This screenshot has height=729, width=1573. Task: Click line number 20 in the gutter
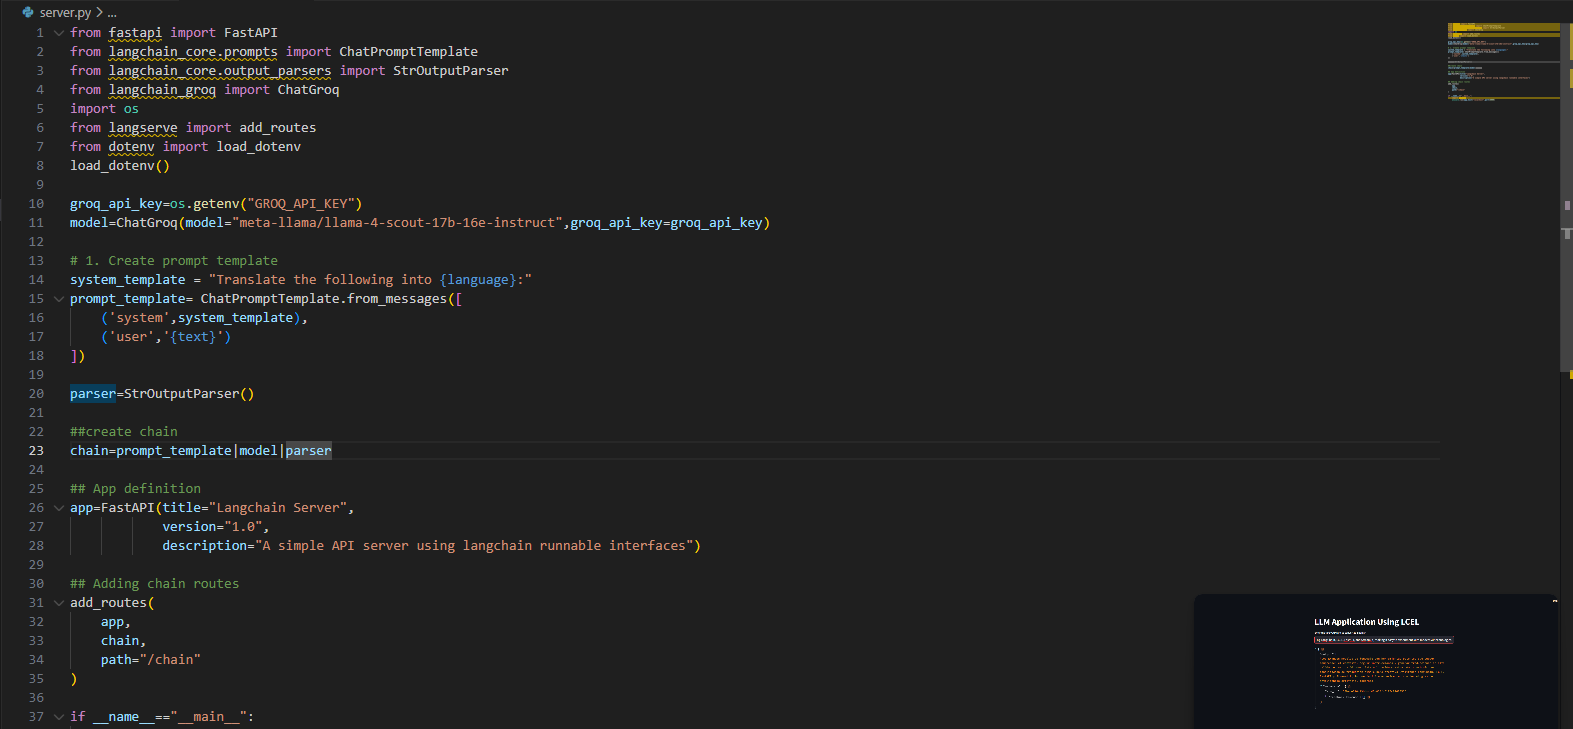click(x=36, y=394)
